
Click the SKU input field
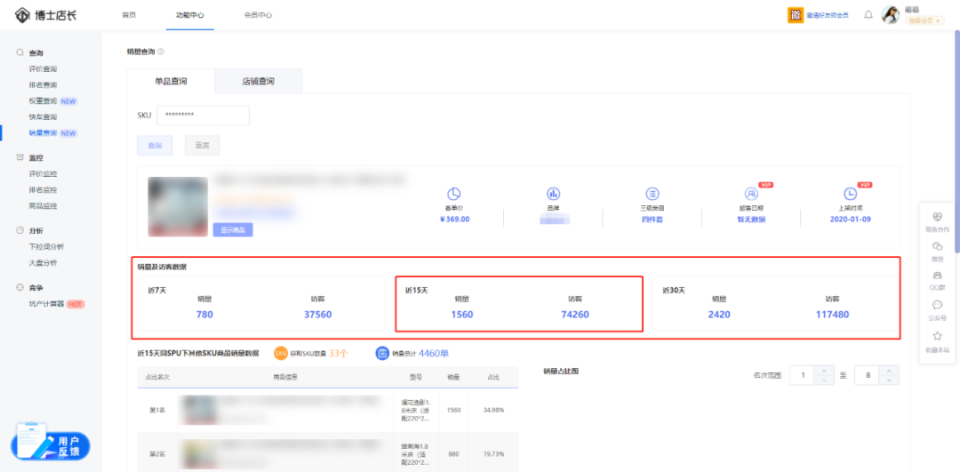click(x=202, y=115)
